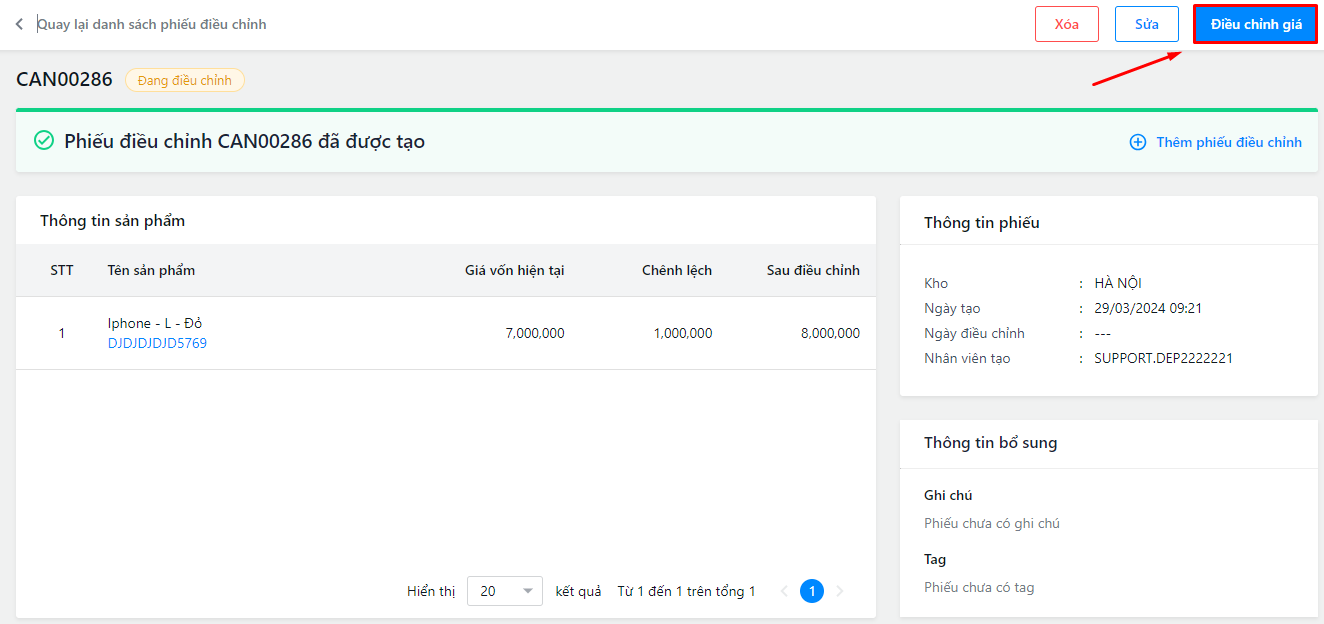The image size is (1324, 624).
Task: Click the warehouse value HÀ NỘI
Action: [1118, 283]
